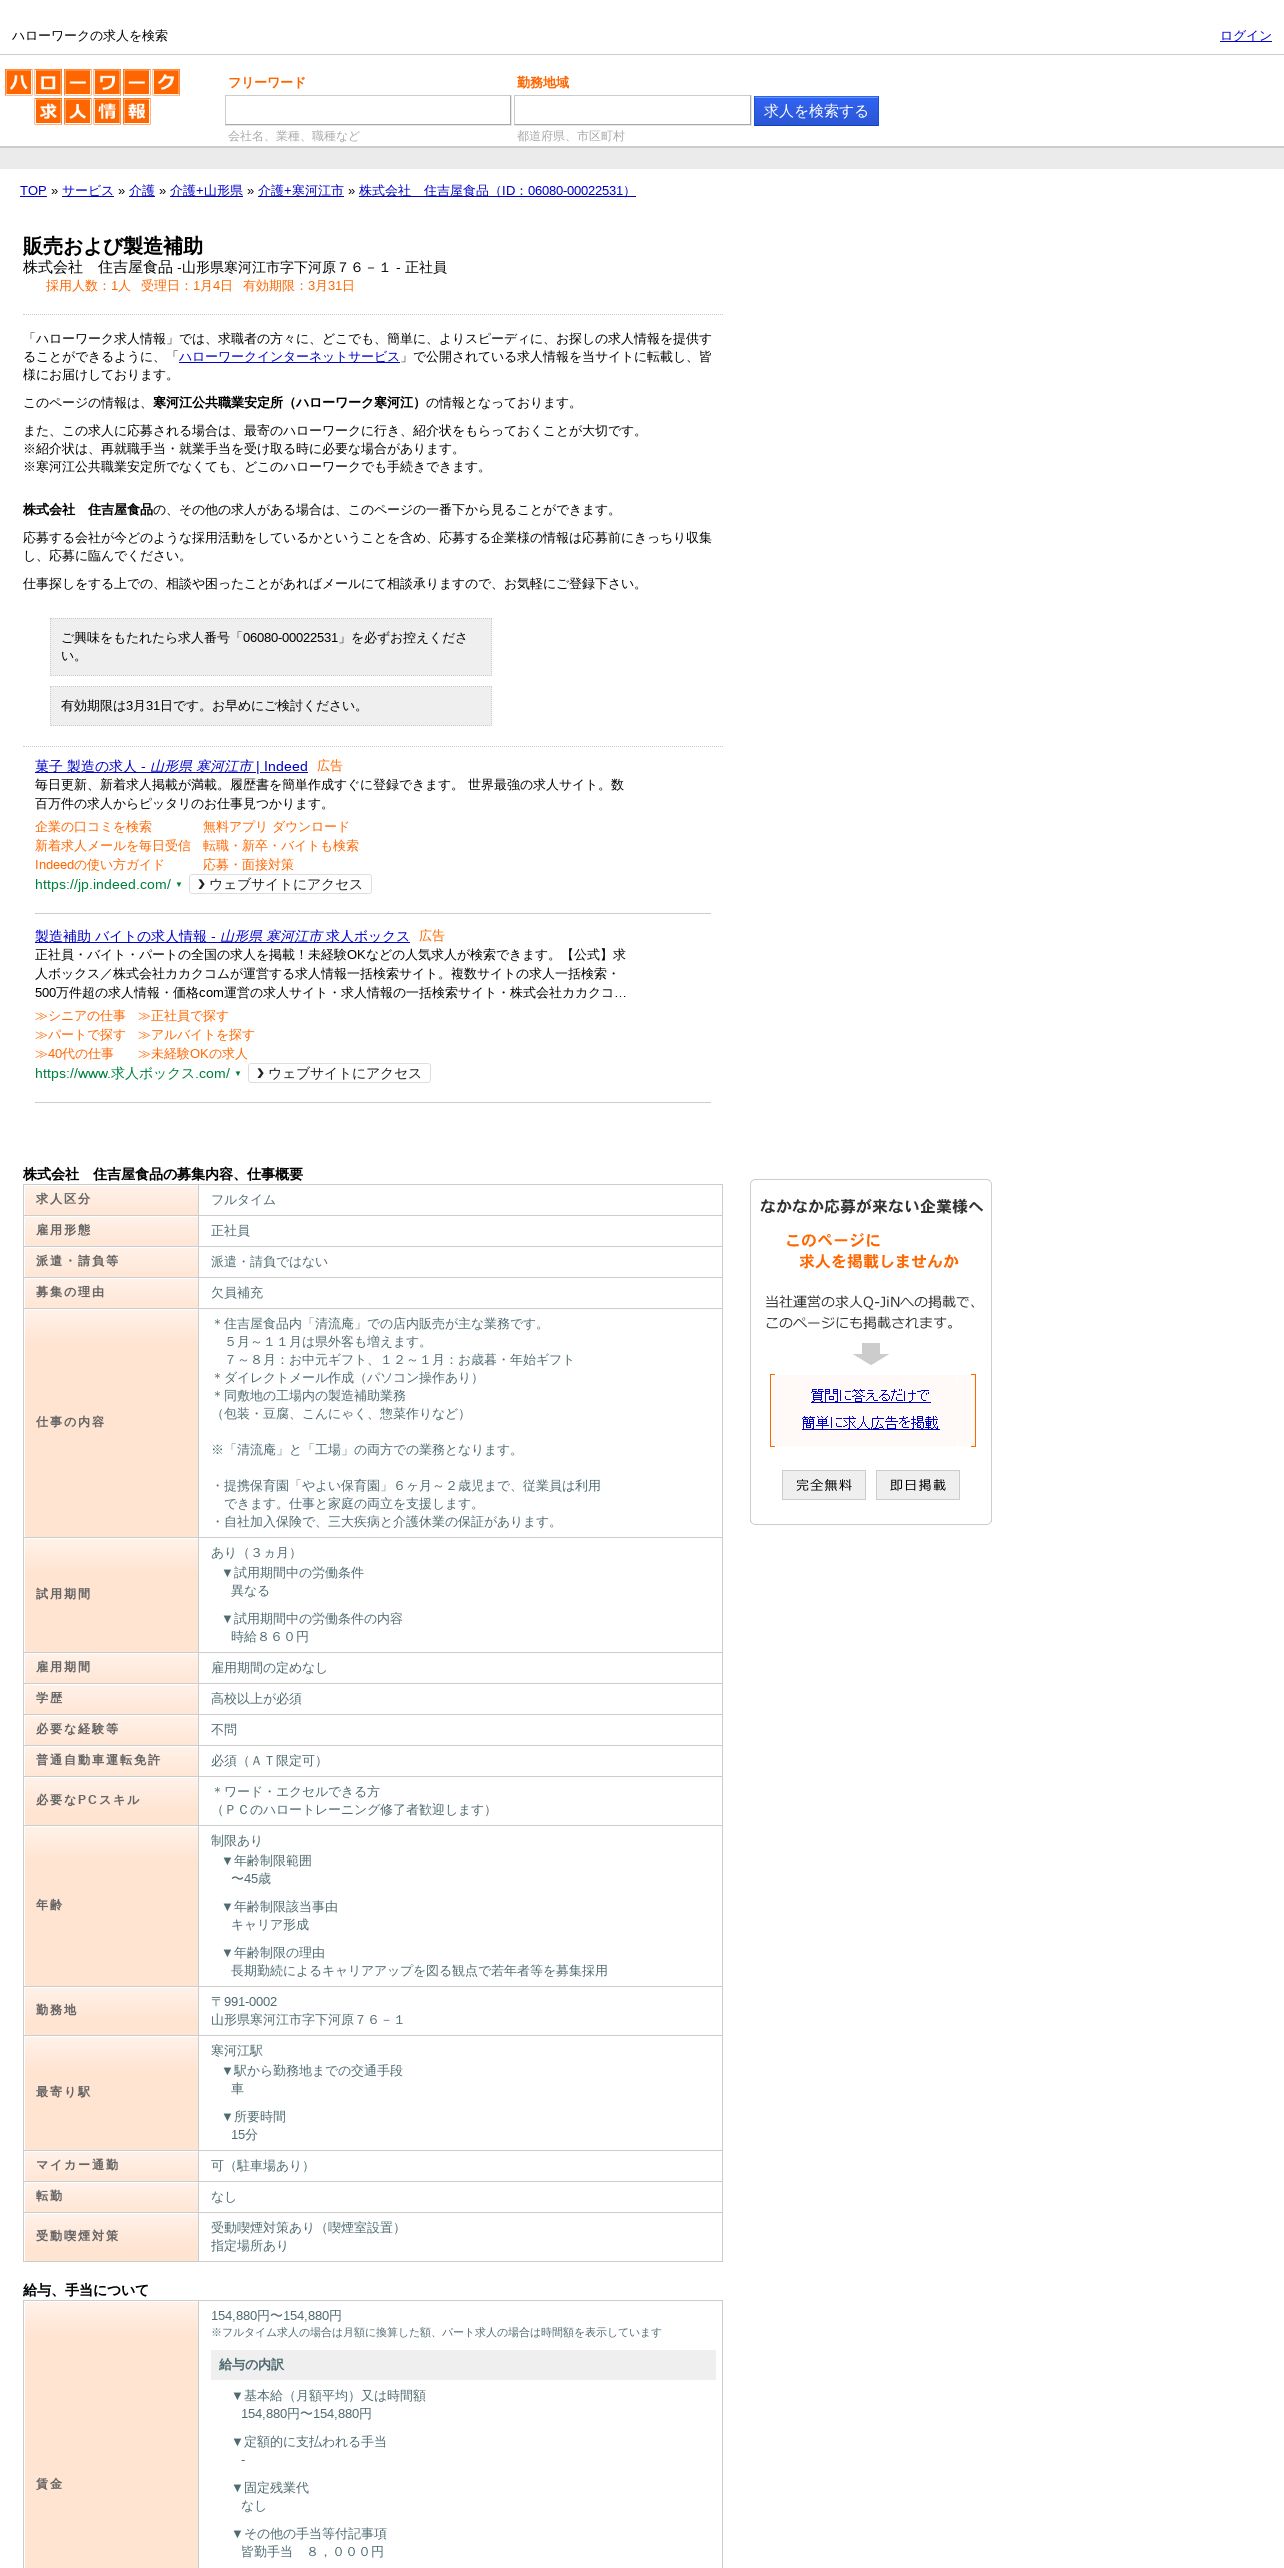Click the 高校以上が必須 education value

point(256,1699)
